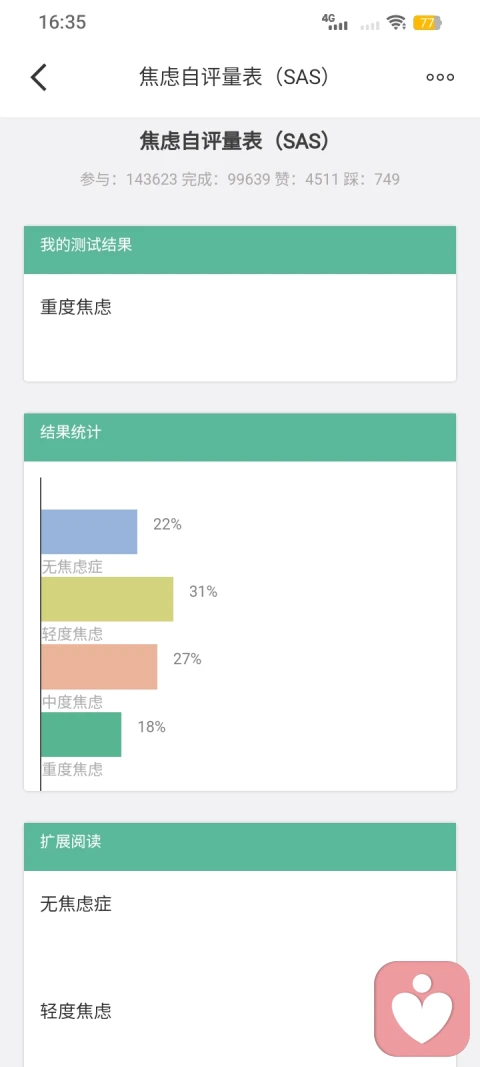This screenshot has width=480, height=1067.
Task: Tap the 结果统计 section header
Action: pyautogui.click(x=240, y=437)
